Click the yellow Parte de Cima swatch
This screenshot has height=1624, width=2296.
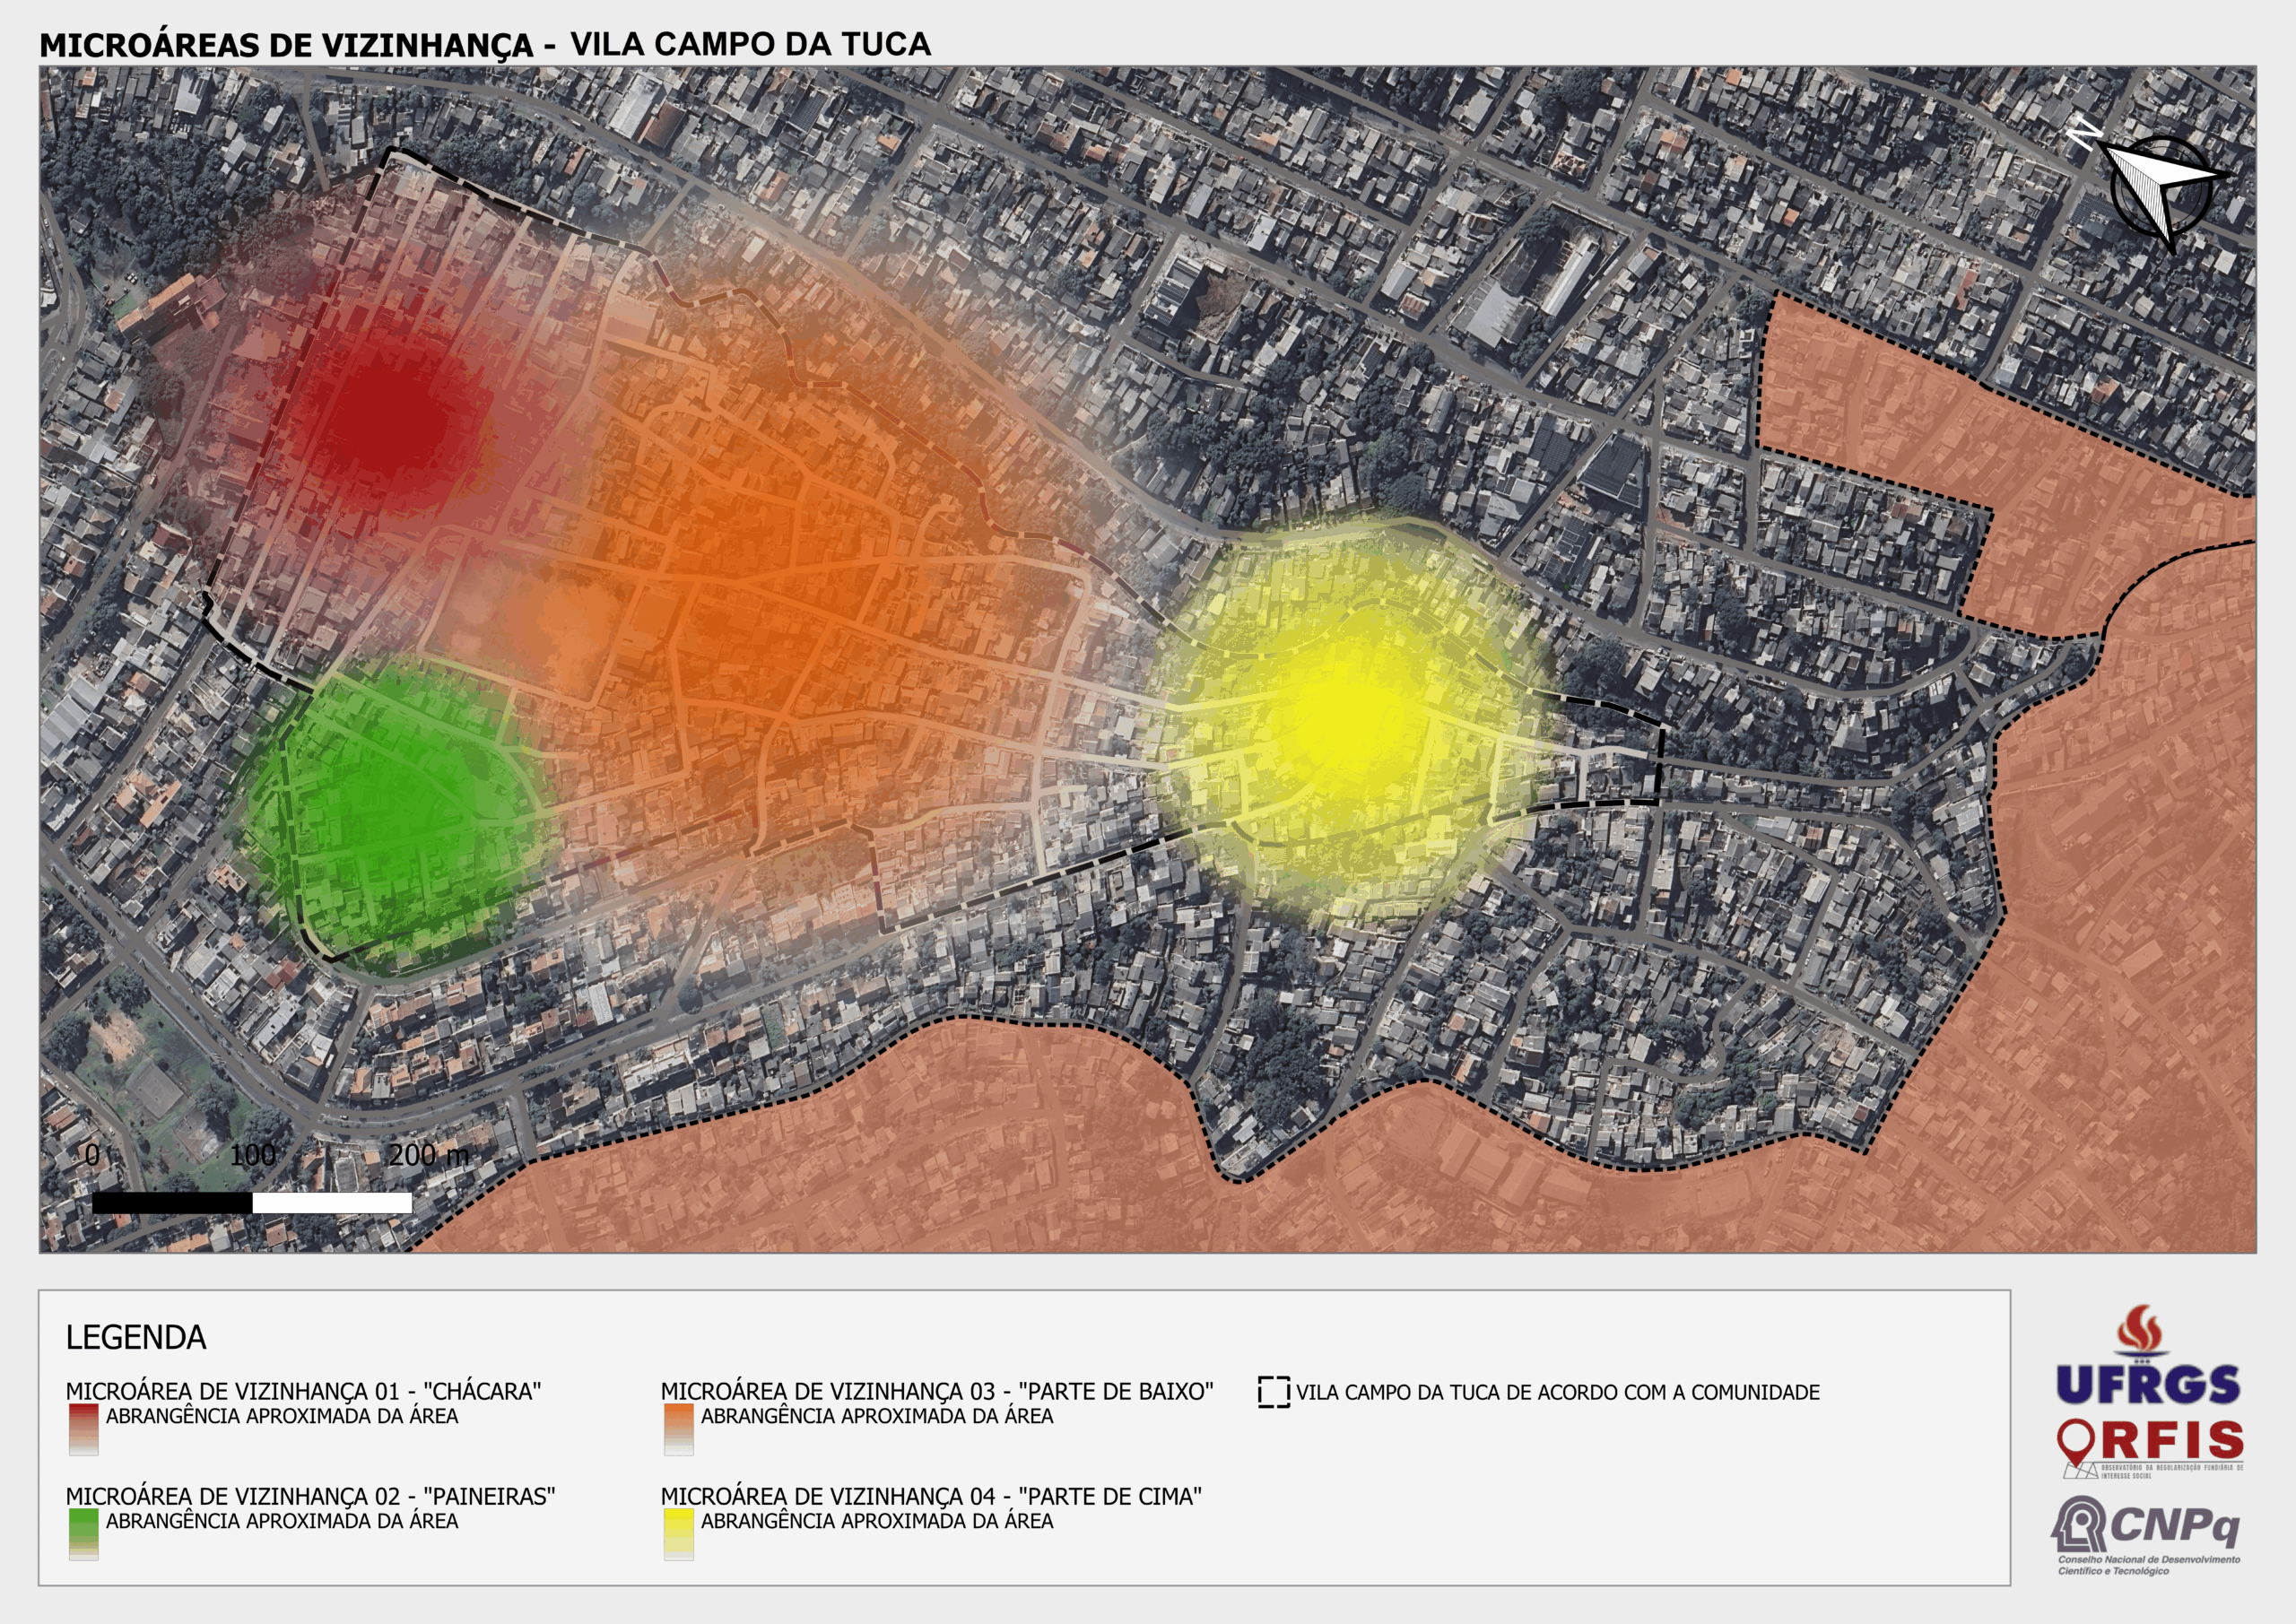click(x=678, y=1534)
